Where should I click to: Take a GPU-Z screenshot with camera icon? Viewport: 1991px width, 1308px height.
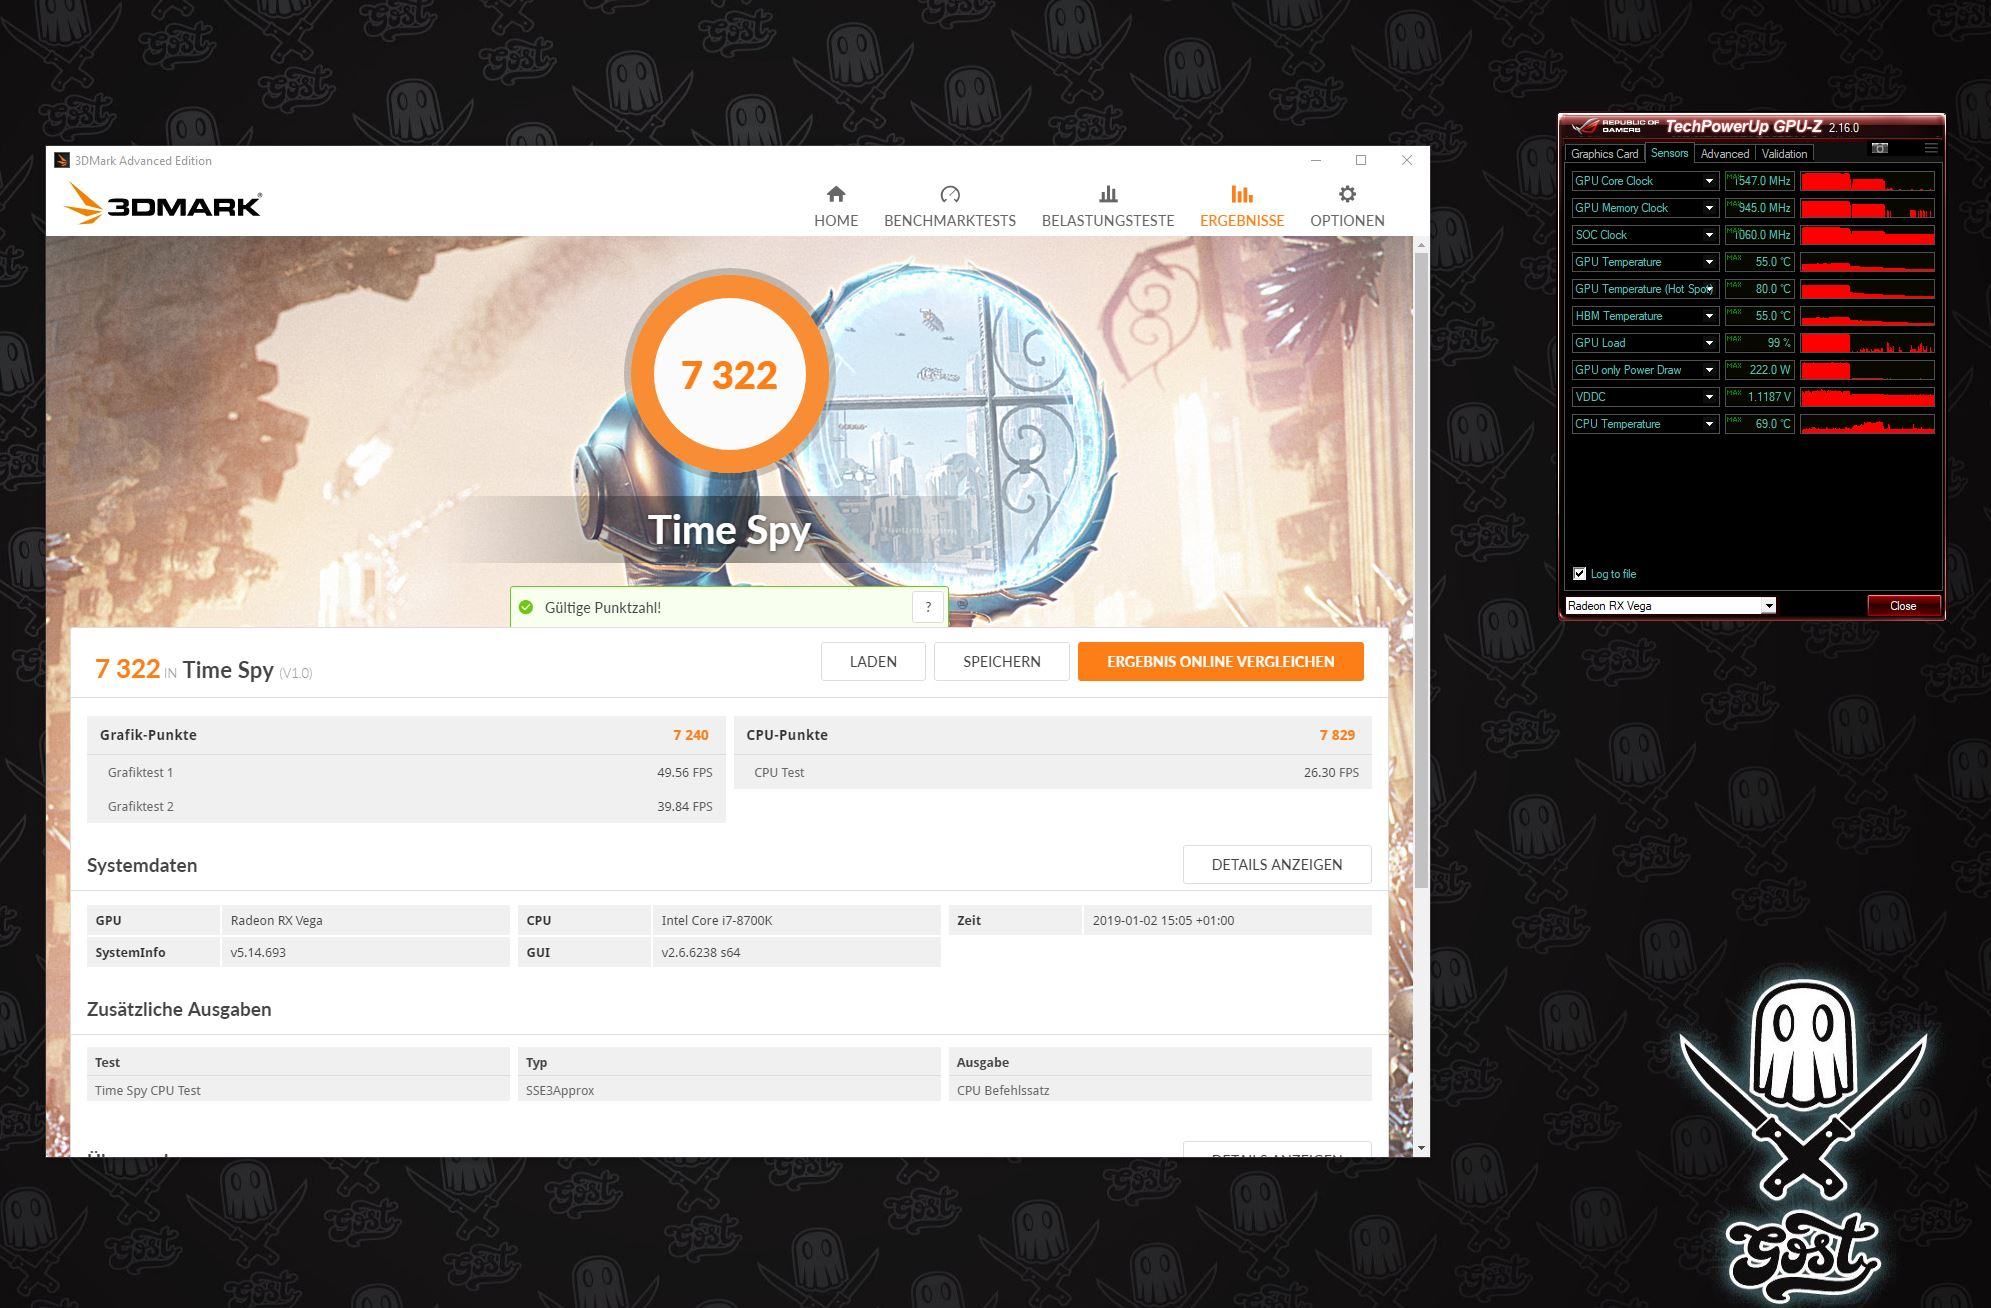(x=1880, y=149)
